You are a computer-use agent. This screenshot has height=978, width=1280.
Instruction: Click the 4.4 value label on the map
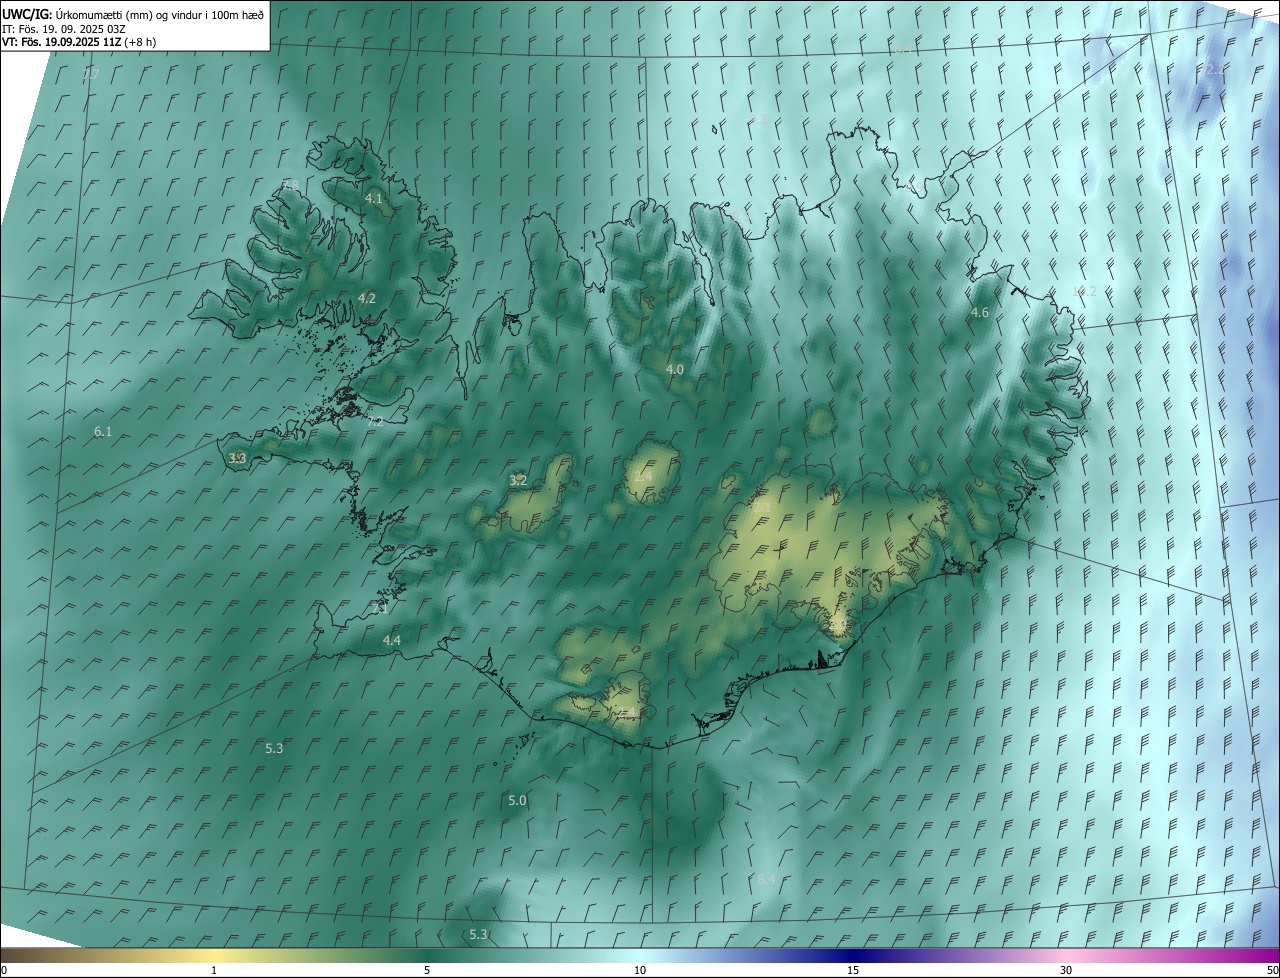pyautogui.click(x=392, y=641)
